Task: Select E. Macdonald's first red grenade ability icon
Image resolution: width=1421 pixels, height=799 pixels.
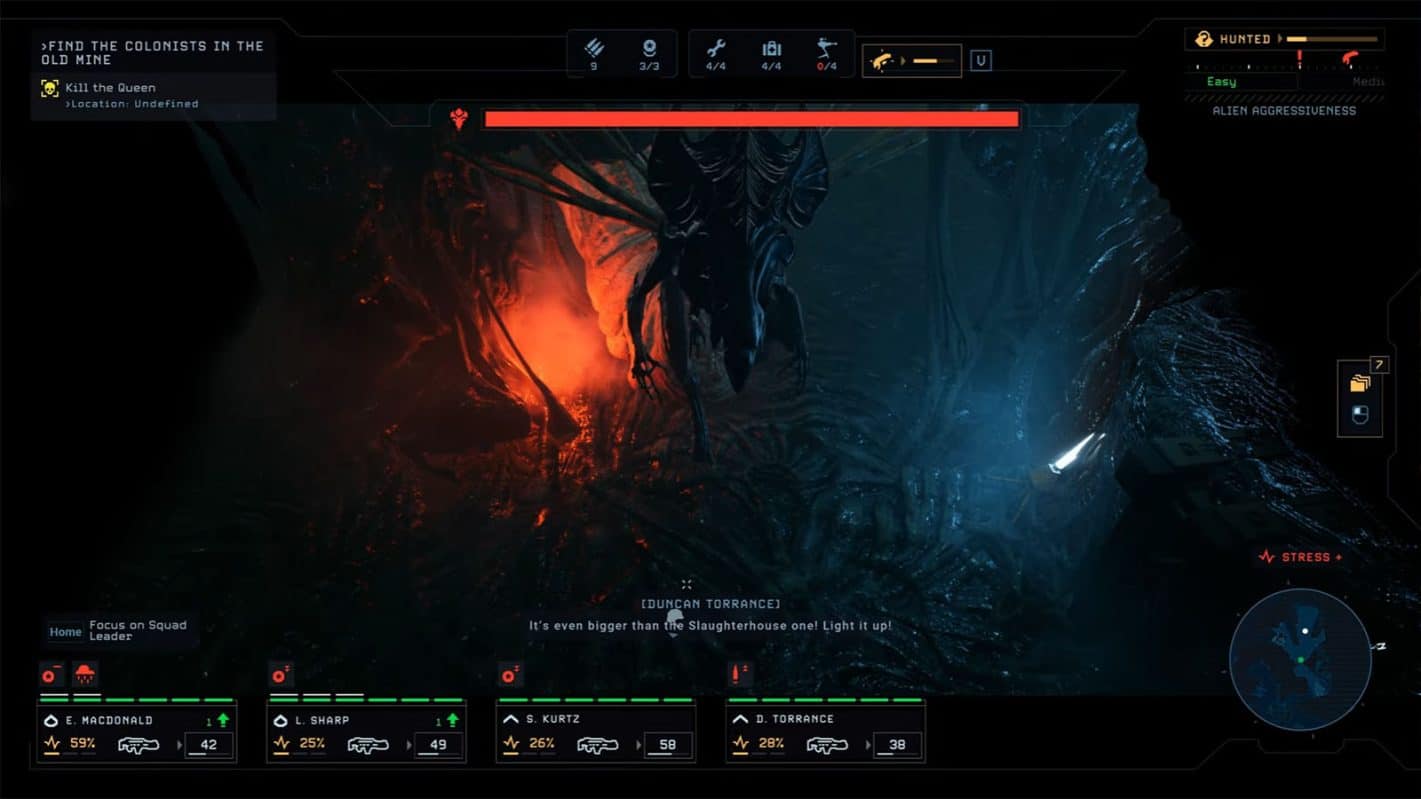Action: click(x=51, y=674)
